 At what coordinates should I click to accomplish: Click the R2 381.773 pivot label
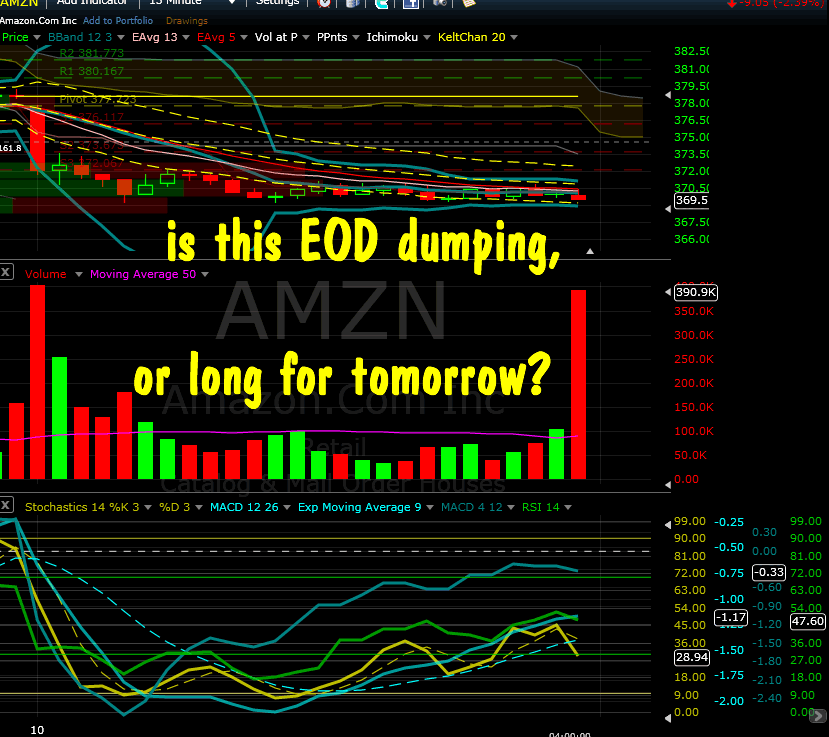tap(91, 53)
